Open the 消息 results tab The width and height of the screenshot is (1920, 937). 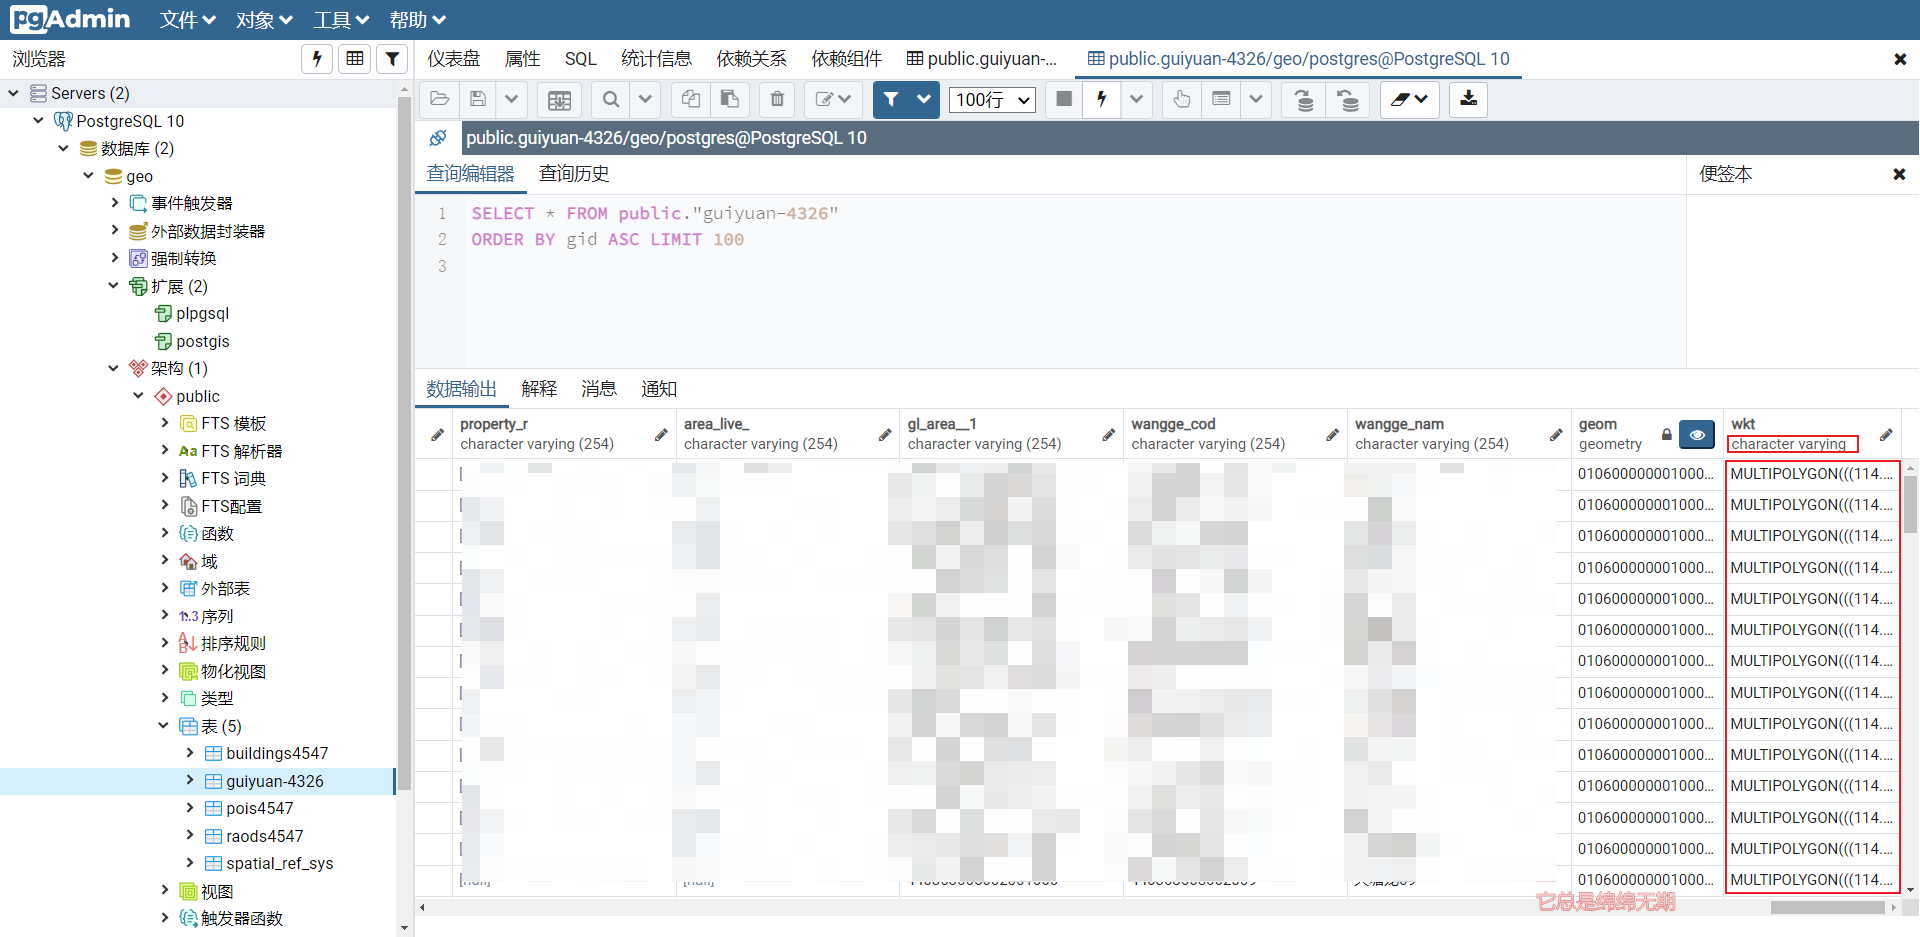[x=599, y=389]
